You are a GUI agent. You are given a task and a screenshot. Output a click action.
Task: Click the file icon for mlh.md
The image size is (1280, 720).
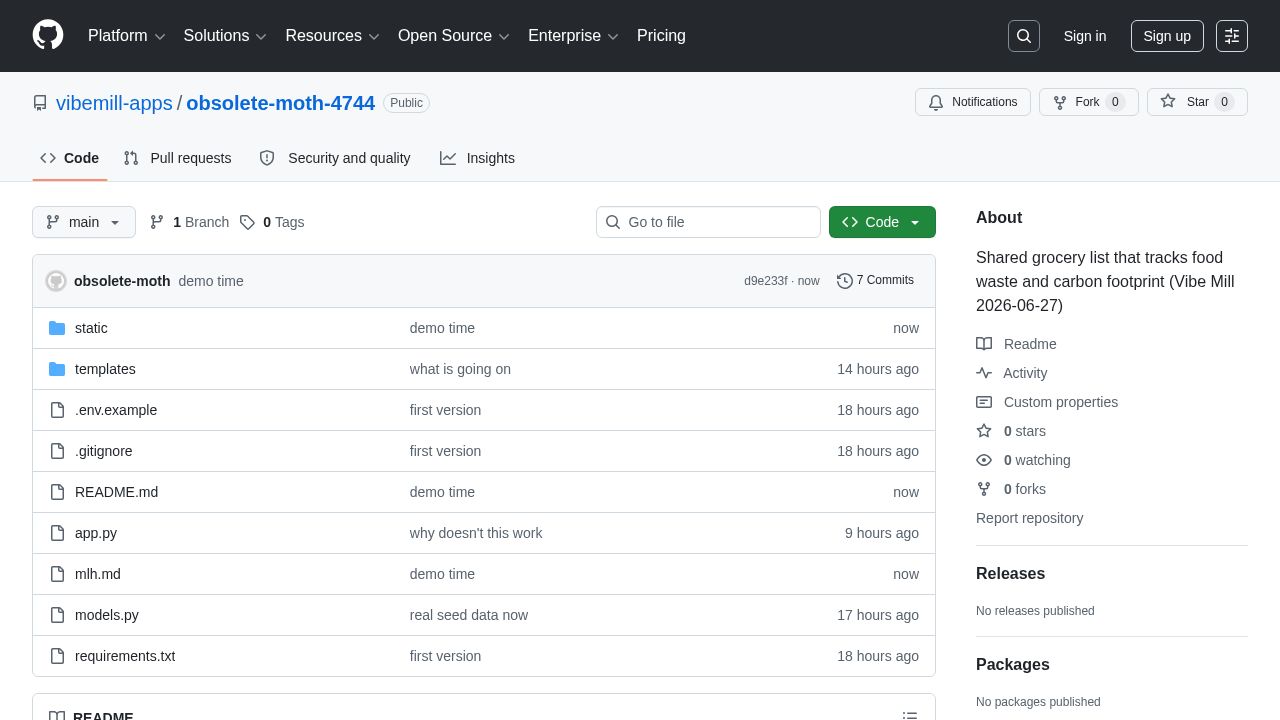pos(57,574)
